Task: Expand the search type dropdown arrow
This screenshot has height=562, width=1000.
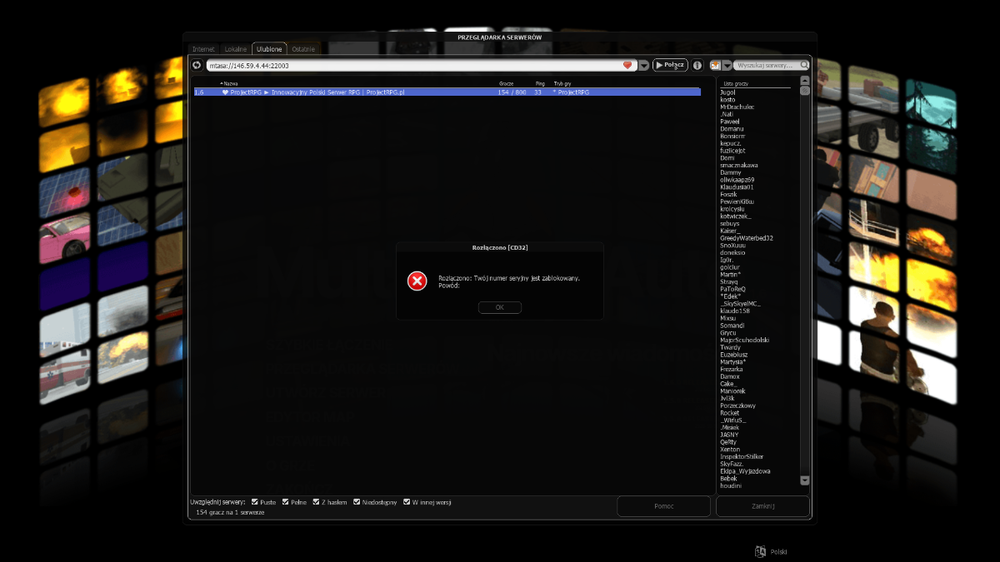Action: (727, 65)
